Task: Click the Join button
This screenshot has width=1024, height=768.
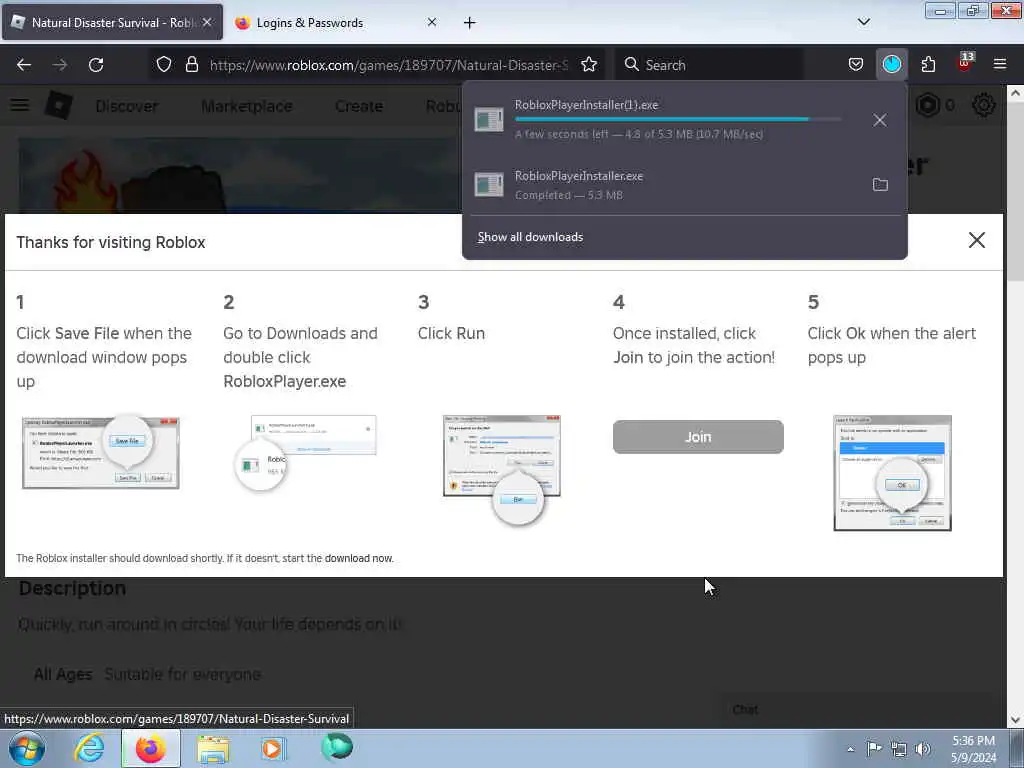Action: [x=698, y=437]
